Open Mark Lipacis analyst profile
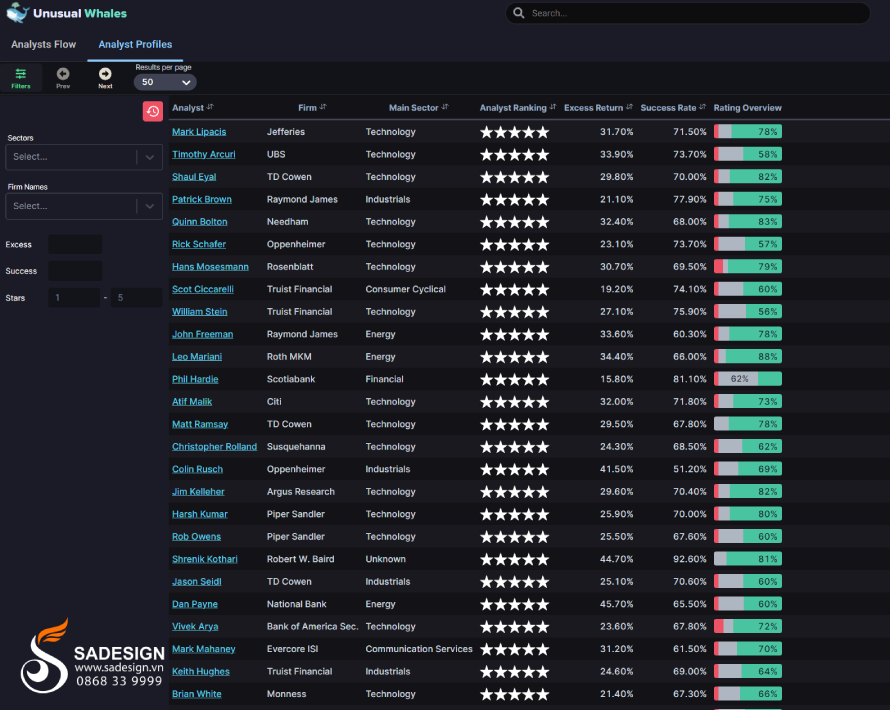 click(x=199, y=132)
